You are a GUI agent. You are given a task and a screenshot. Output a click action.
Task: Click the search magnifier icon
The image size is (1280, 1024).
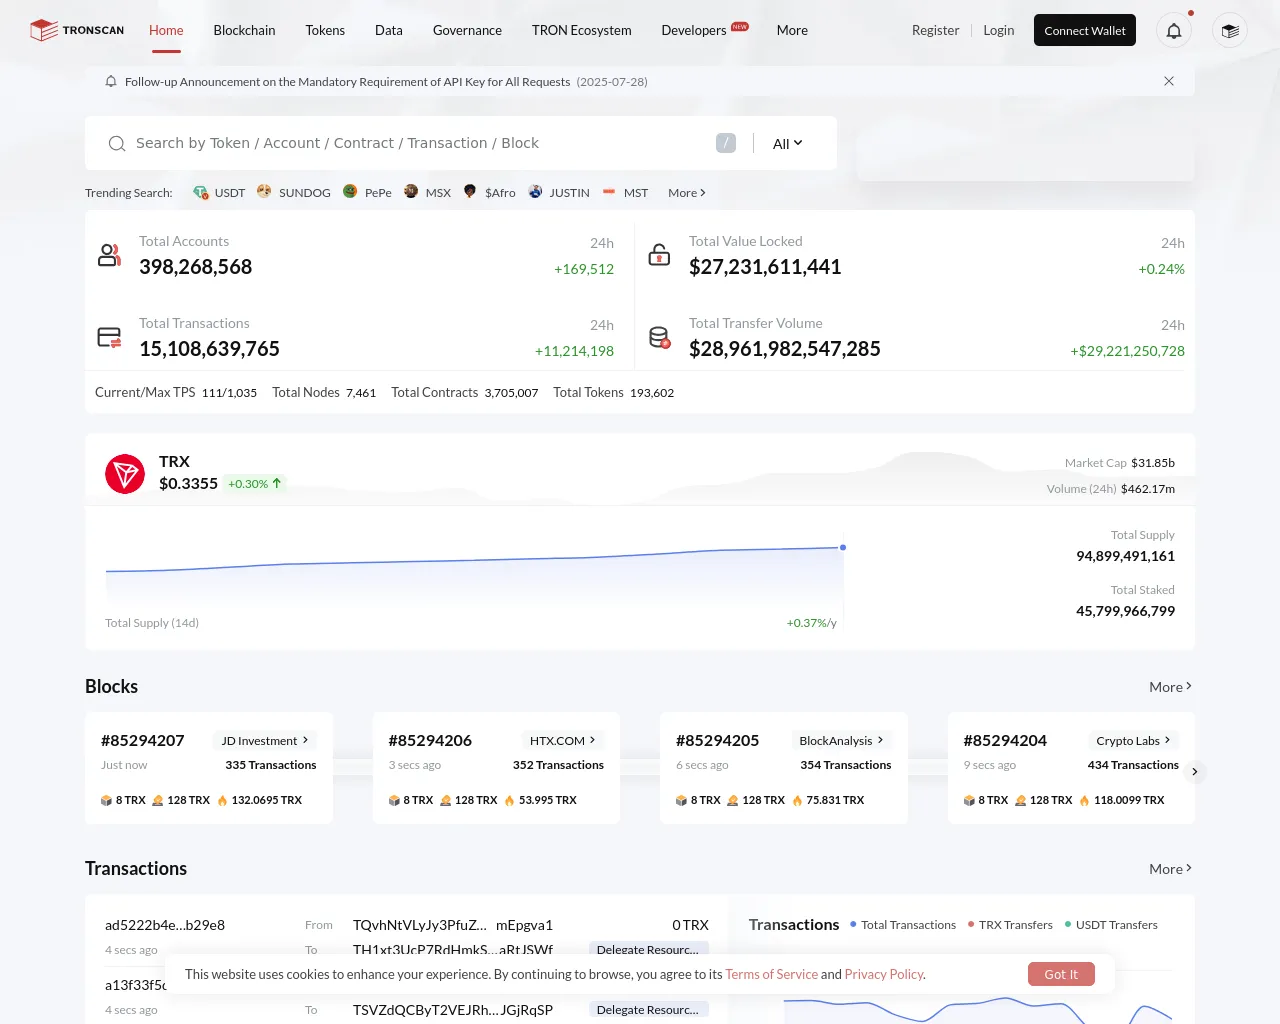coord(117,144)
